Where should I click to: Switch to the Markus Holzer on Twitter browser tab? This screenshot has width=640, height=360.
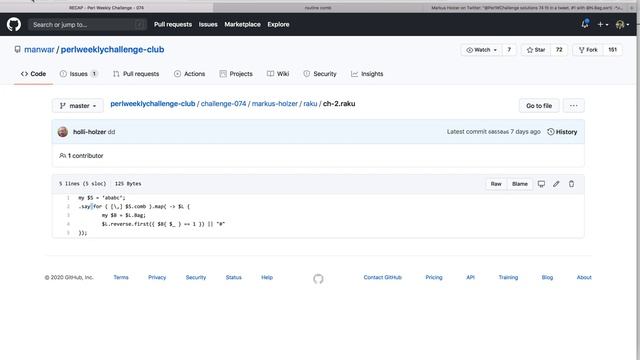tap(527, 8)
